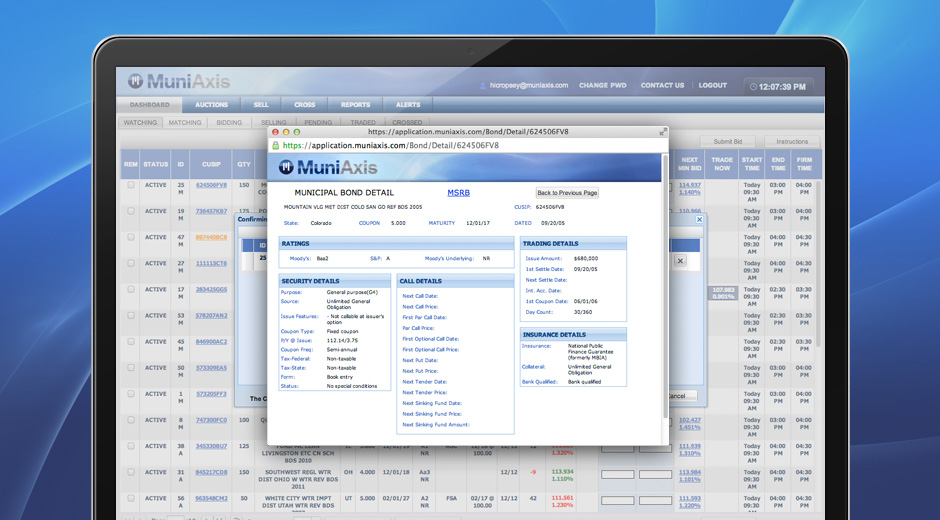Tick the REM checkbox for CUSIP 846900AC2
Viewport: 940px width, 520px height.
click(131, 342)
